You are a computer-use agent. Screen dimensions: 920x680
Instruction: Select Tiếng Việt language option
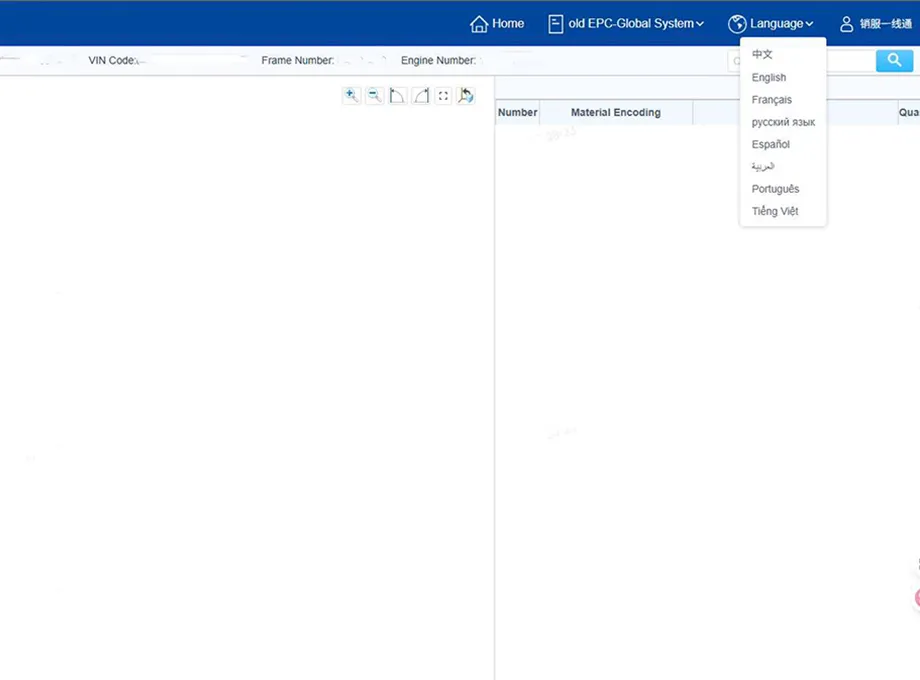click(775, 211)
